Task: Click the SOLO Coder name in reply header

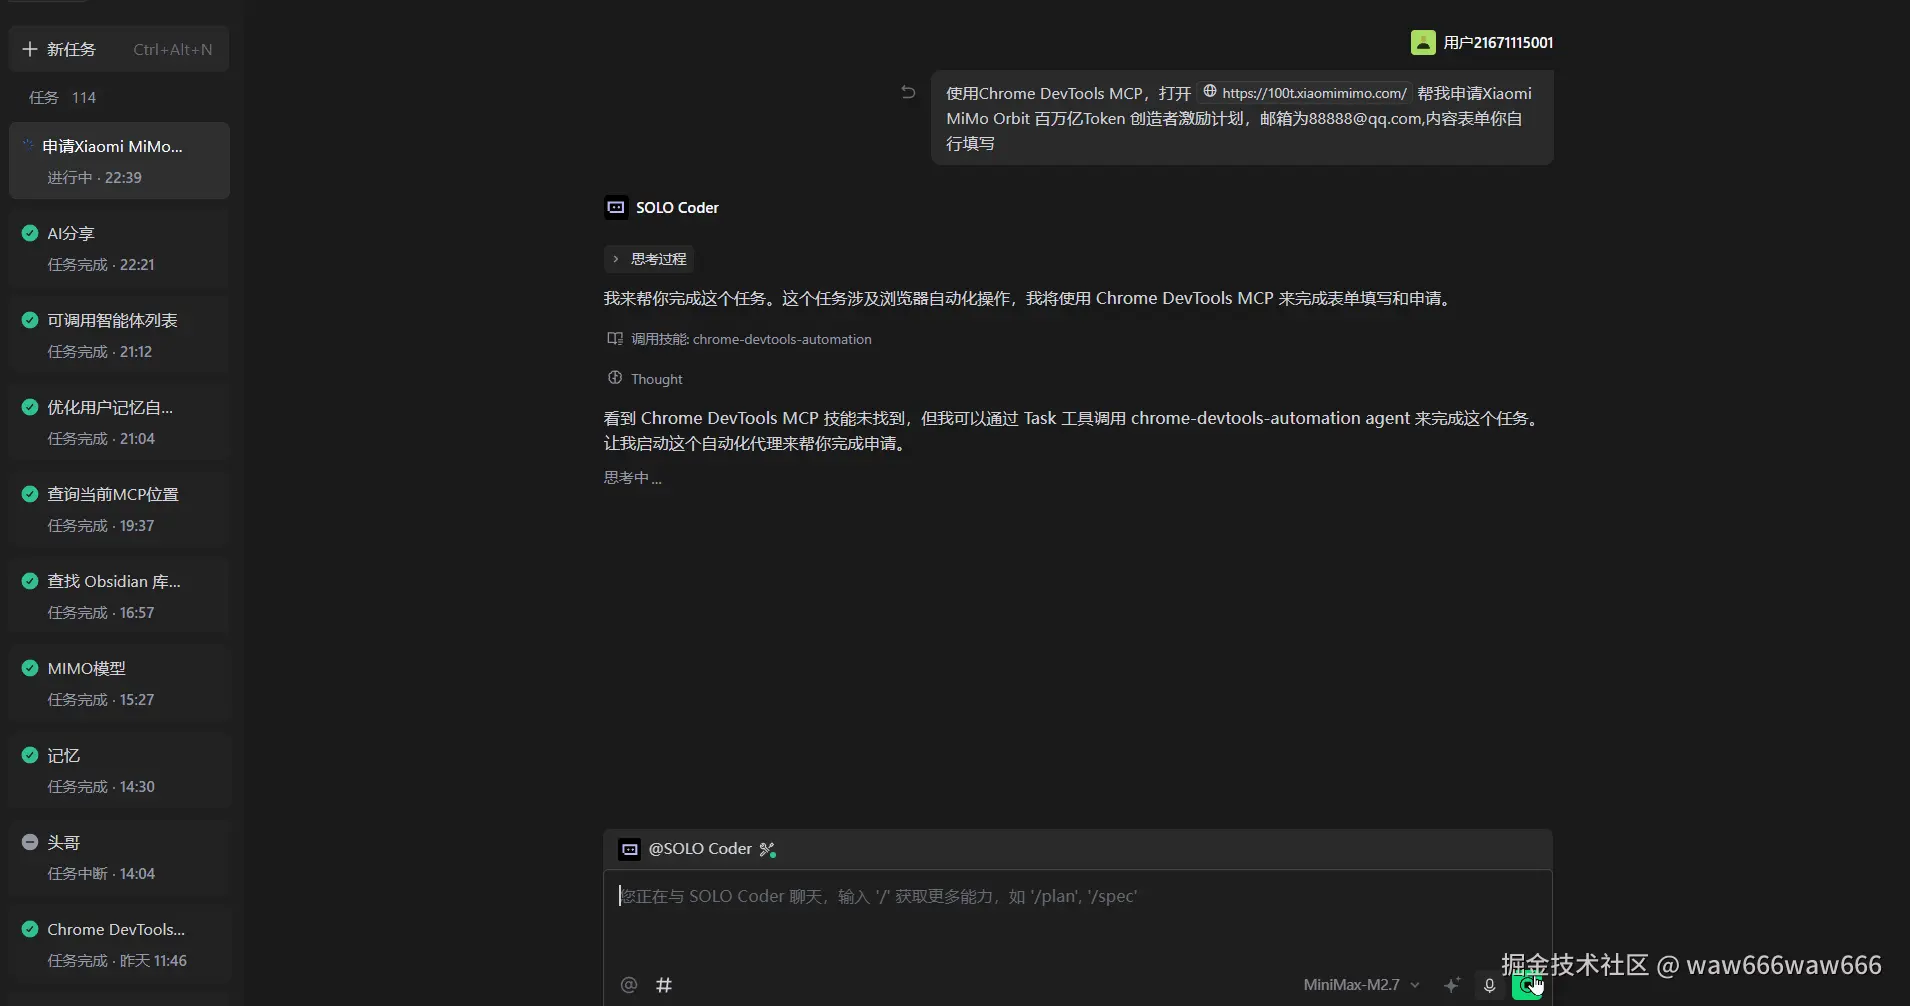Action: tap(677, 207)
